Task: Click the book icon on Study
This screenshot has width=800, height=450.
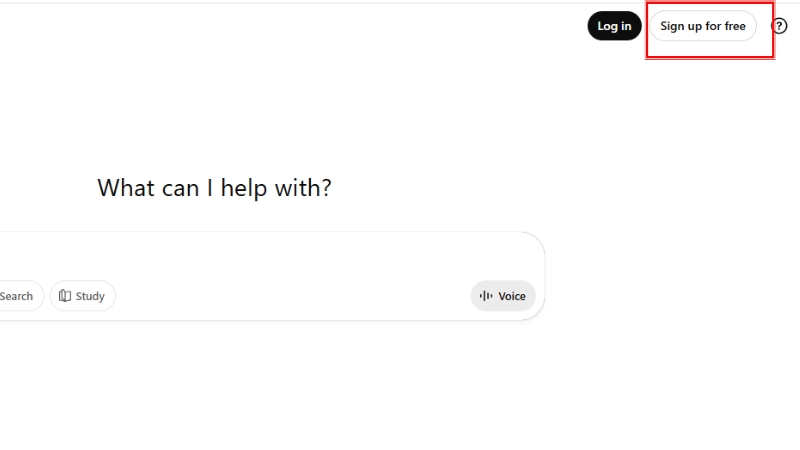Action: 65,296
